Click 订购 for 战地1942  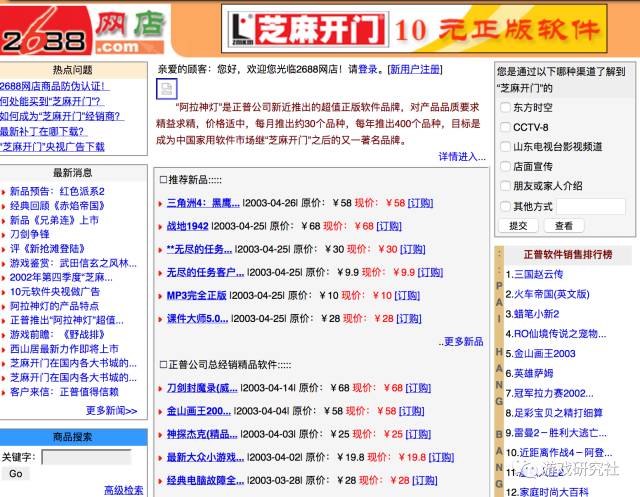(389, 226)
